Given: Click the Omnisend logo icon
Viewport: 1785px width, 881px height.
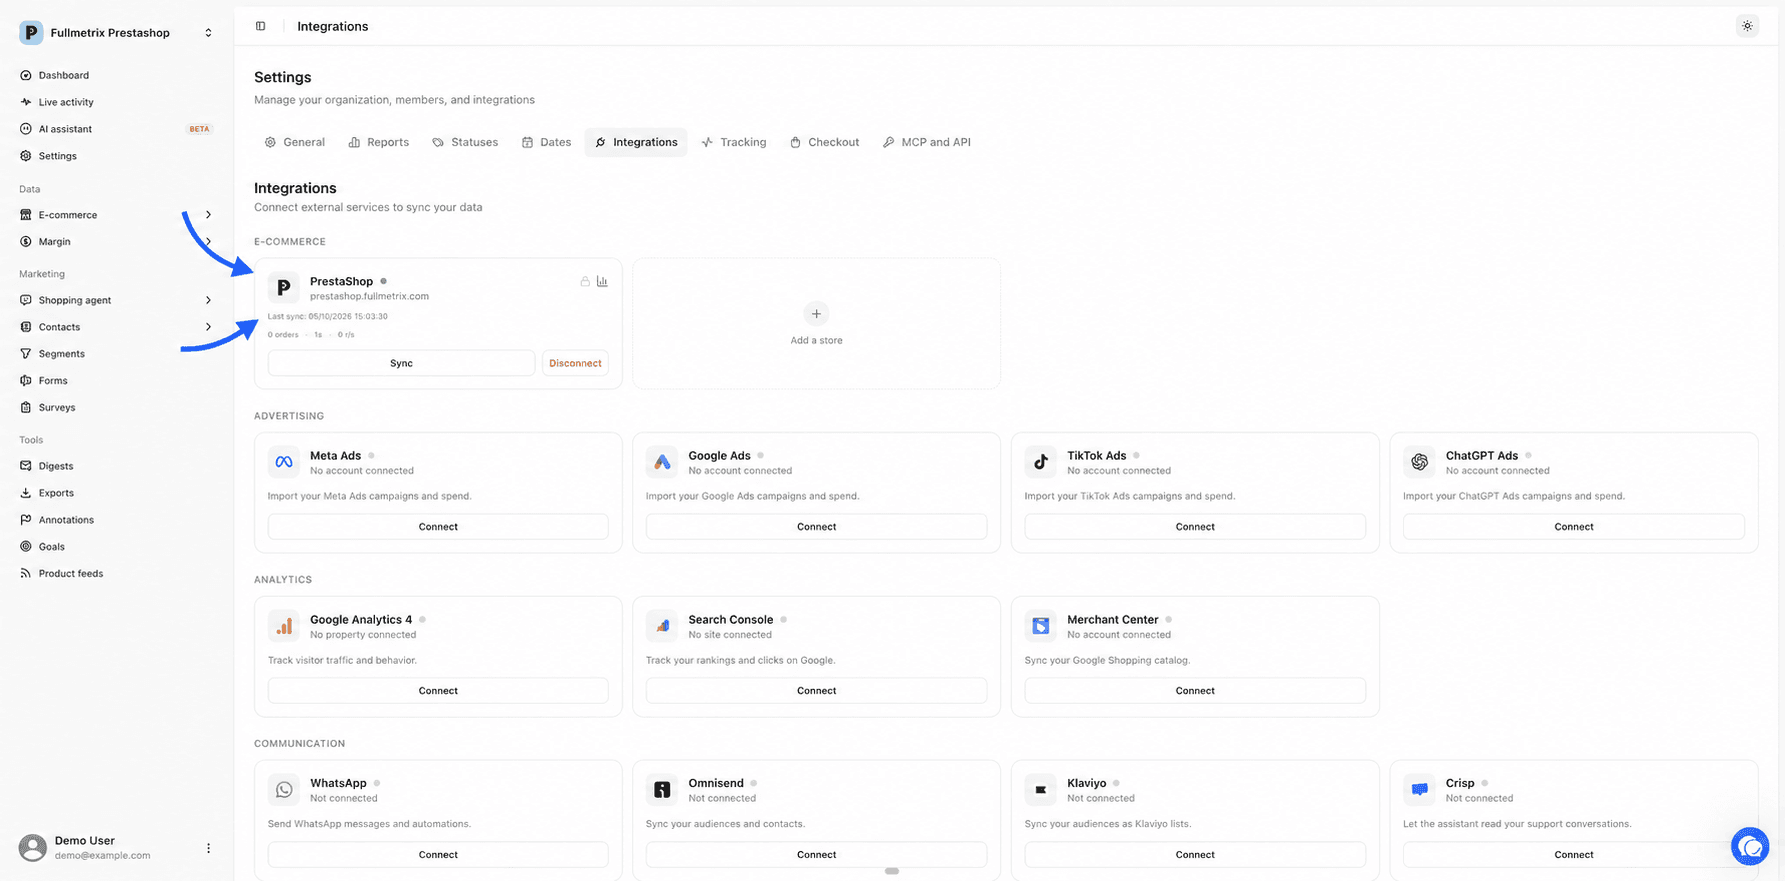Looking at the screenshot, I should (x=662, y=790).
